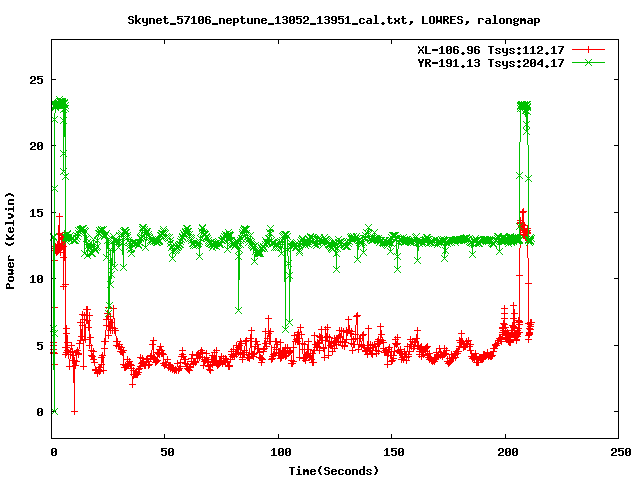Click the y-axis tick label 0
This screenshot has width=640, height=480.
(x=40, y=412)
